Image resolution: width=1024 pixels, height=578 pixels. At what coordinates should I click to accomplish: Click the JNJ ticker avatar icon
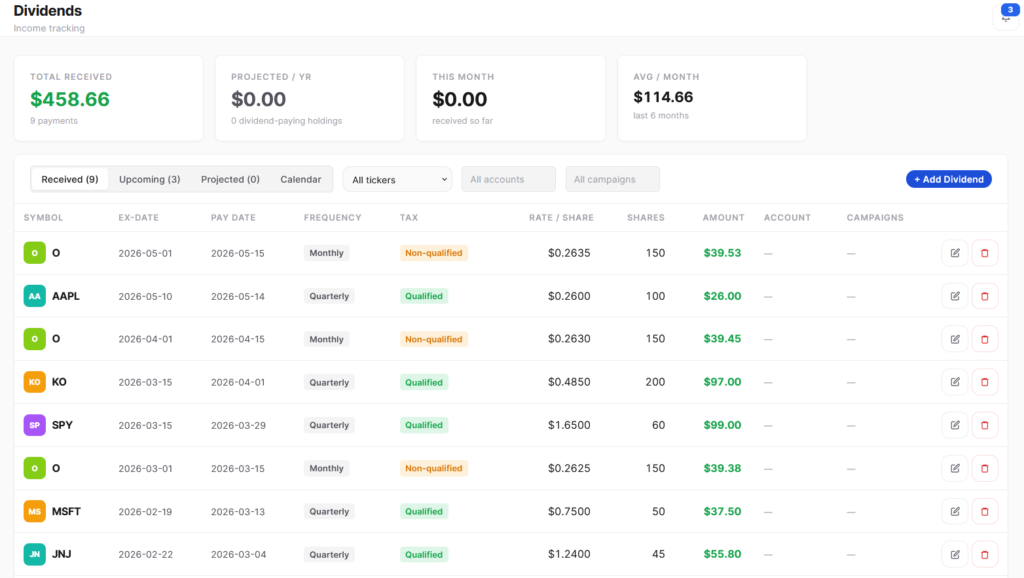click(x=35, y=554)
